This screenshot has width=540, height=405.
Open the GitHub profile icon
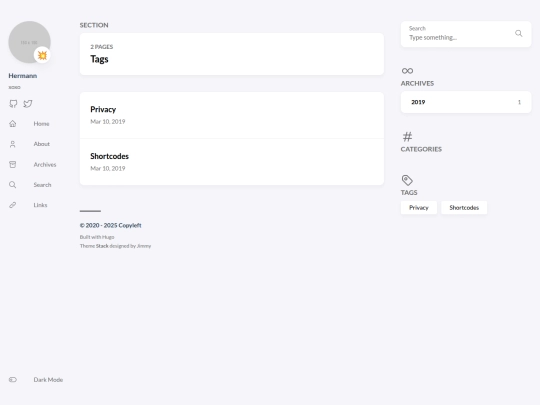pyautogui.click(x=13, y=104)
